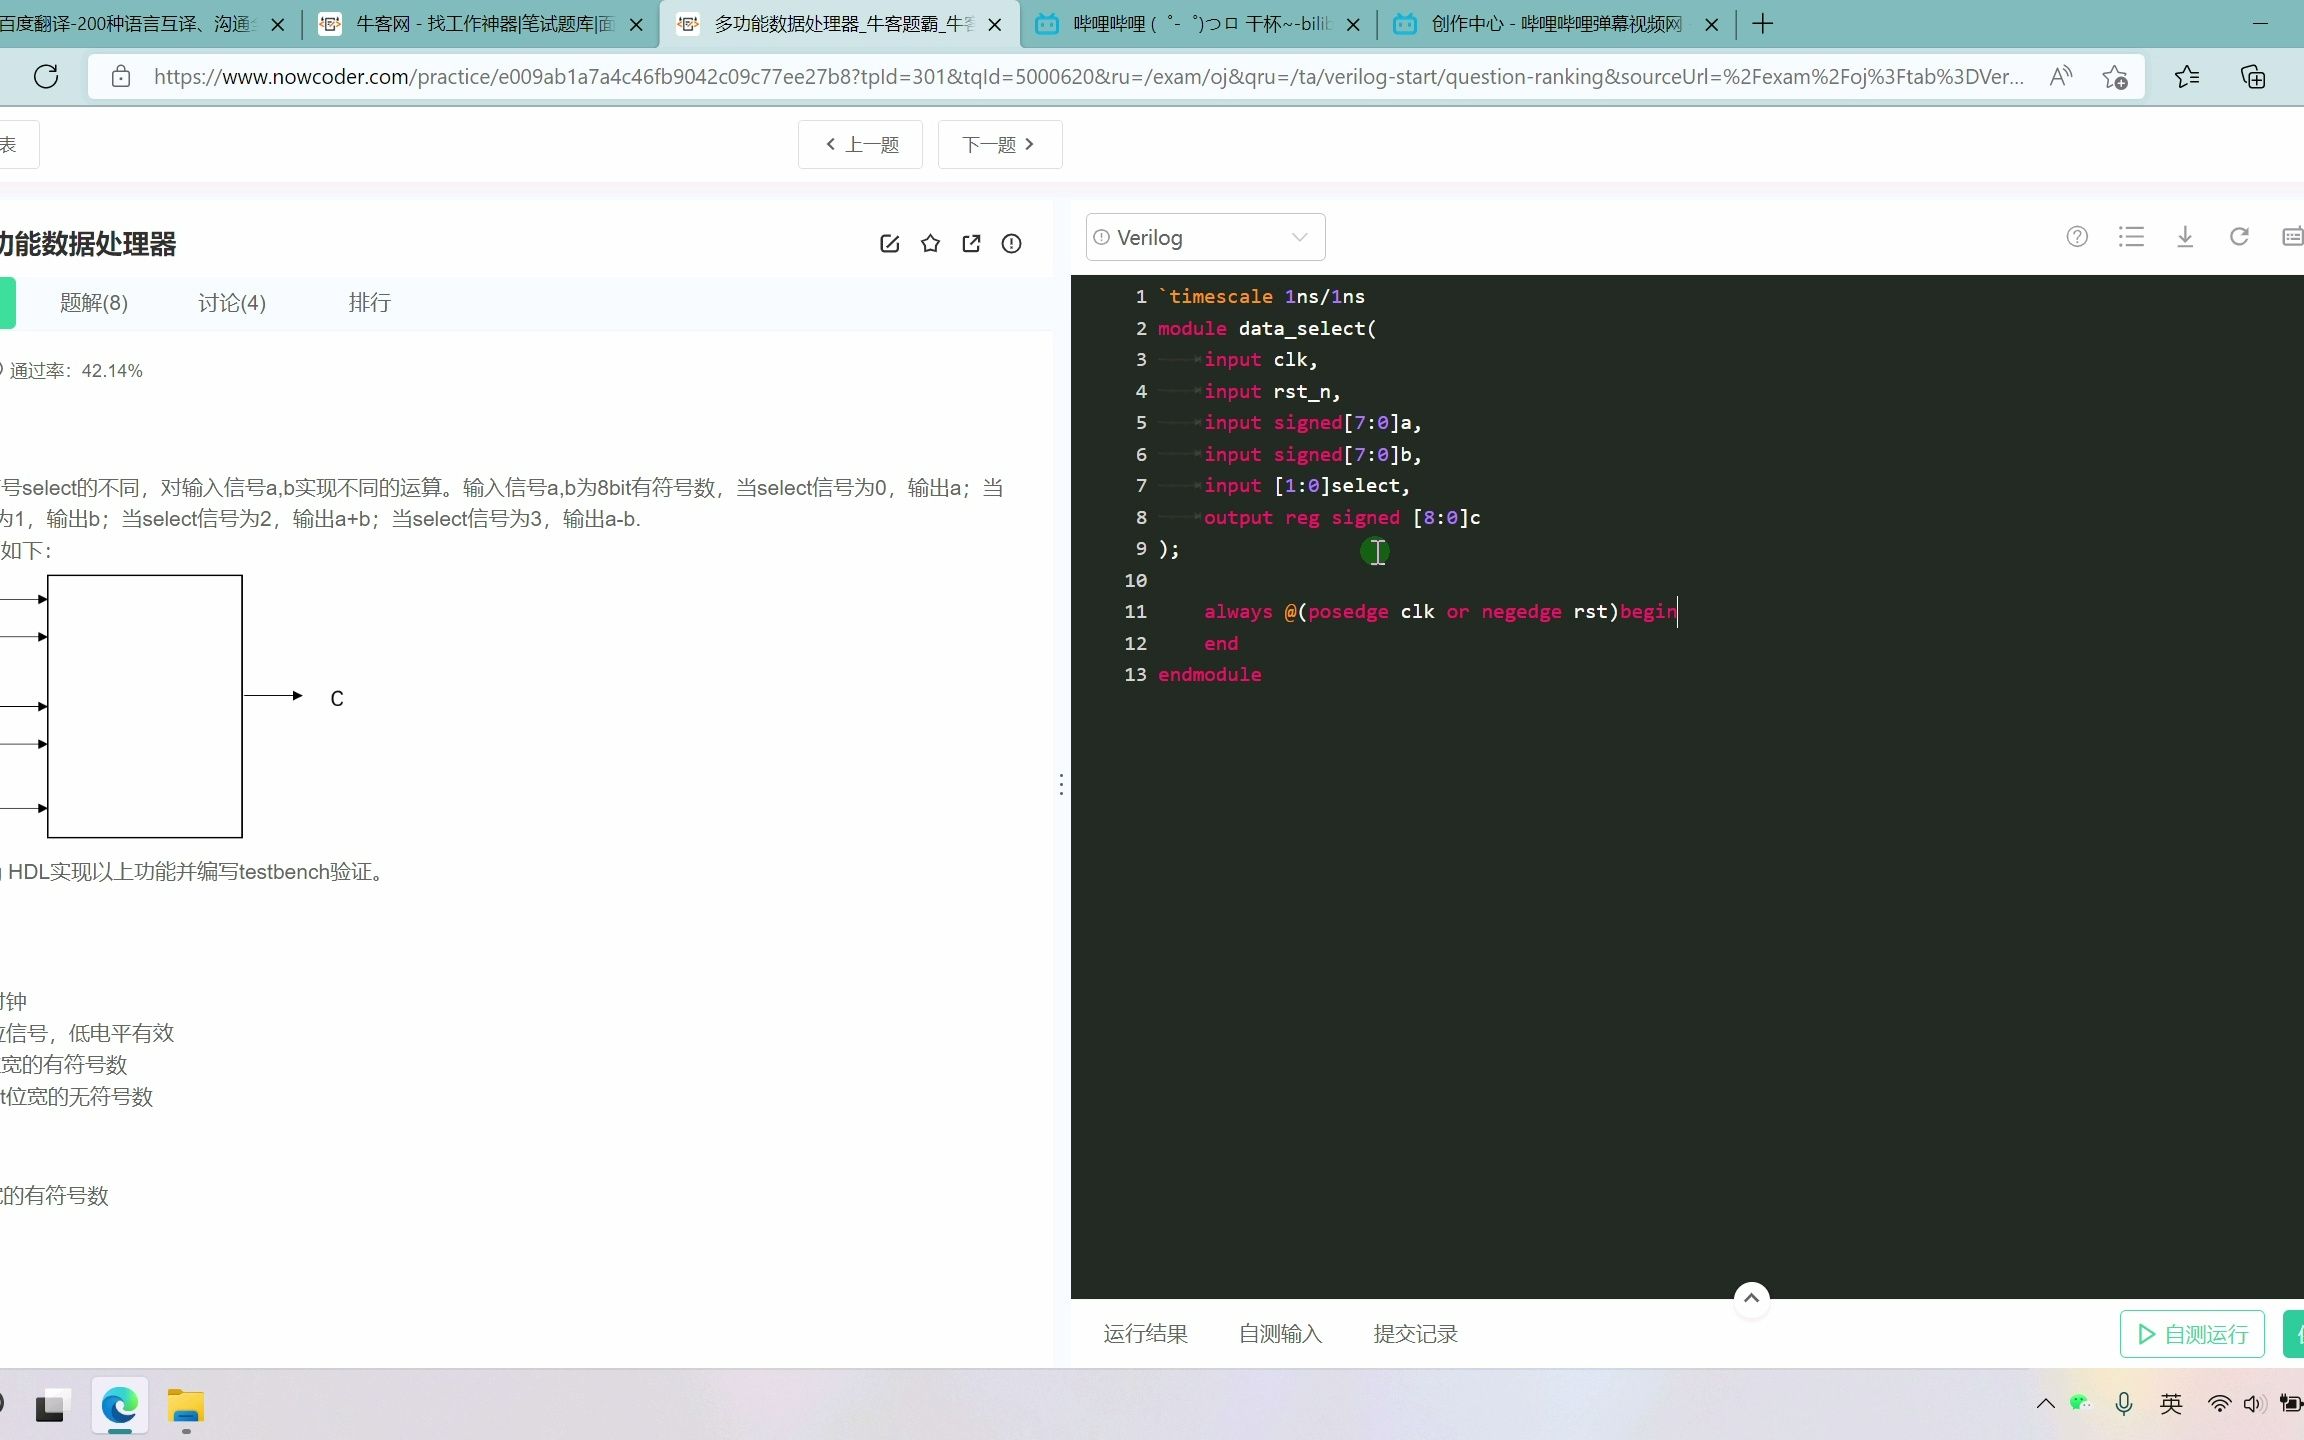The height and width of the screenshot is (1440, 2304).
Task: Open the editor help question-mark icon
Action: [2077, 237]
